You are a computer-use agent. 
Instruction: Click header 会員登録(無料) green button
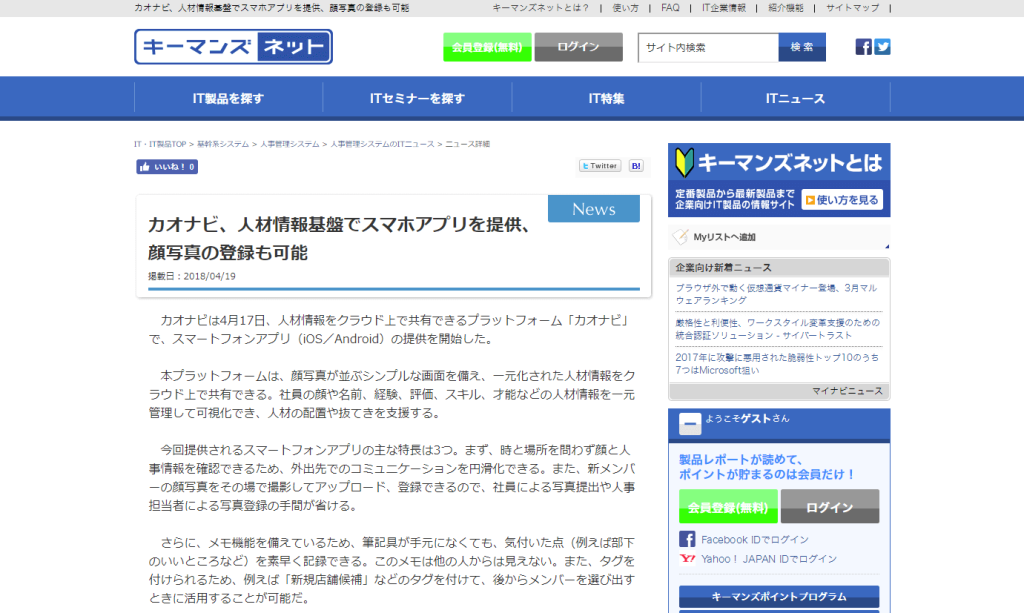(x=487, y=47)
